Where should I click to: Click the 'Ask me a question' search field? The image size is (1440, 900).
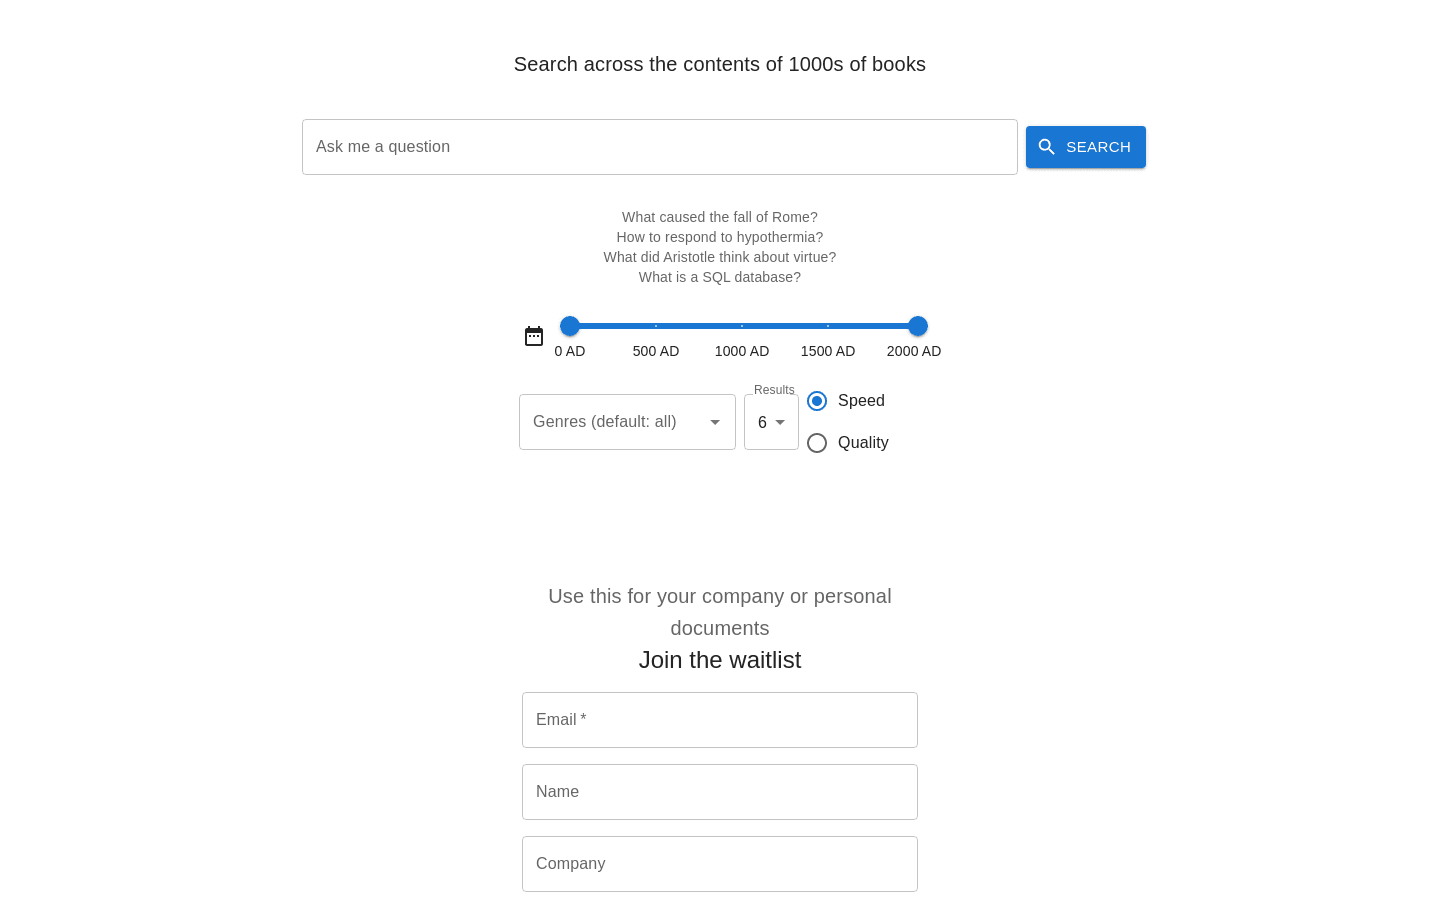click(660, 146)
